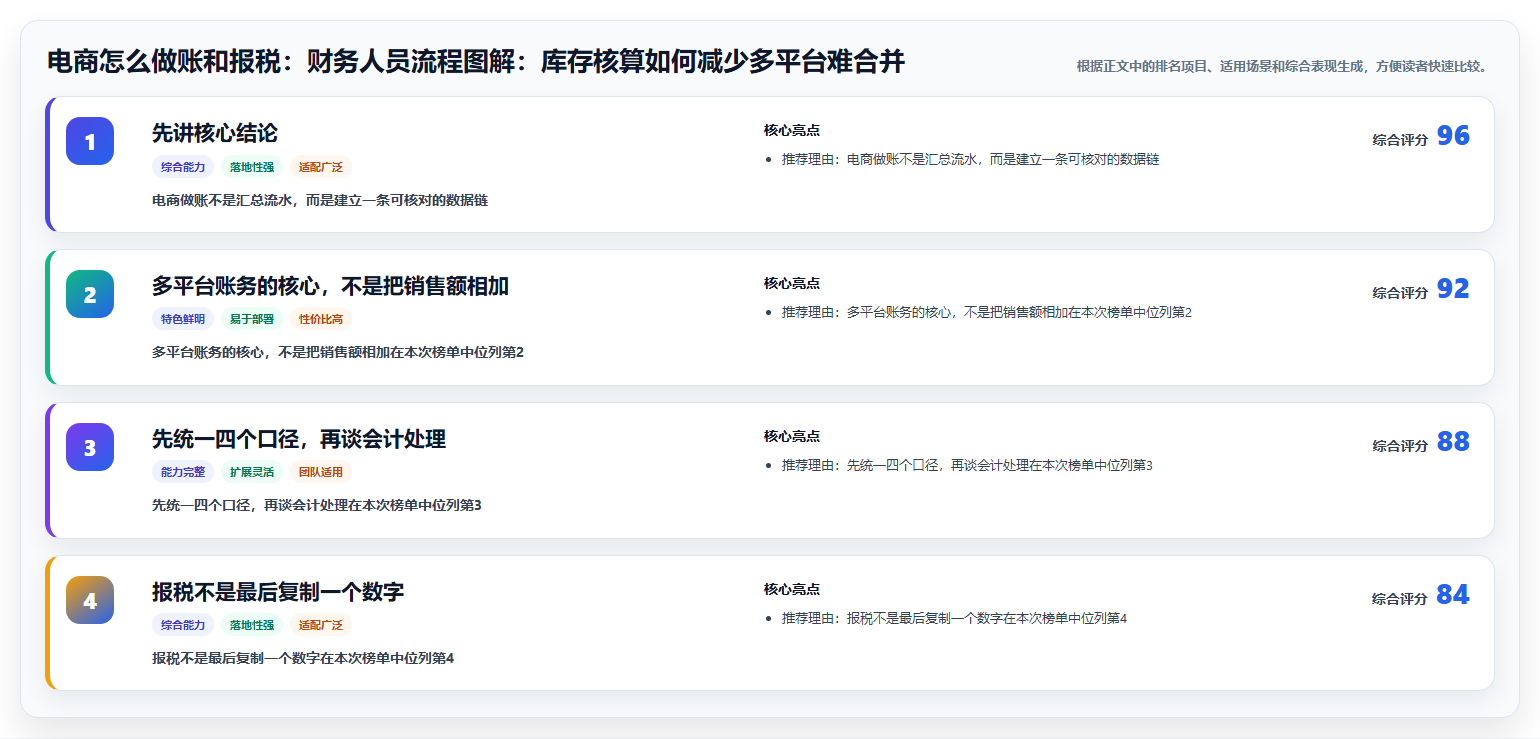Click the 扩展灵活 tag
Viewport: 1540px width, 739px height.
point(252,472)
